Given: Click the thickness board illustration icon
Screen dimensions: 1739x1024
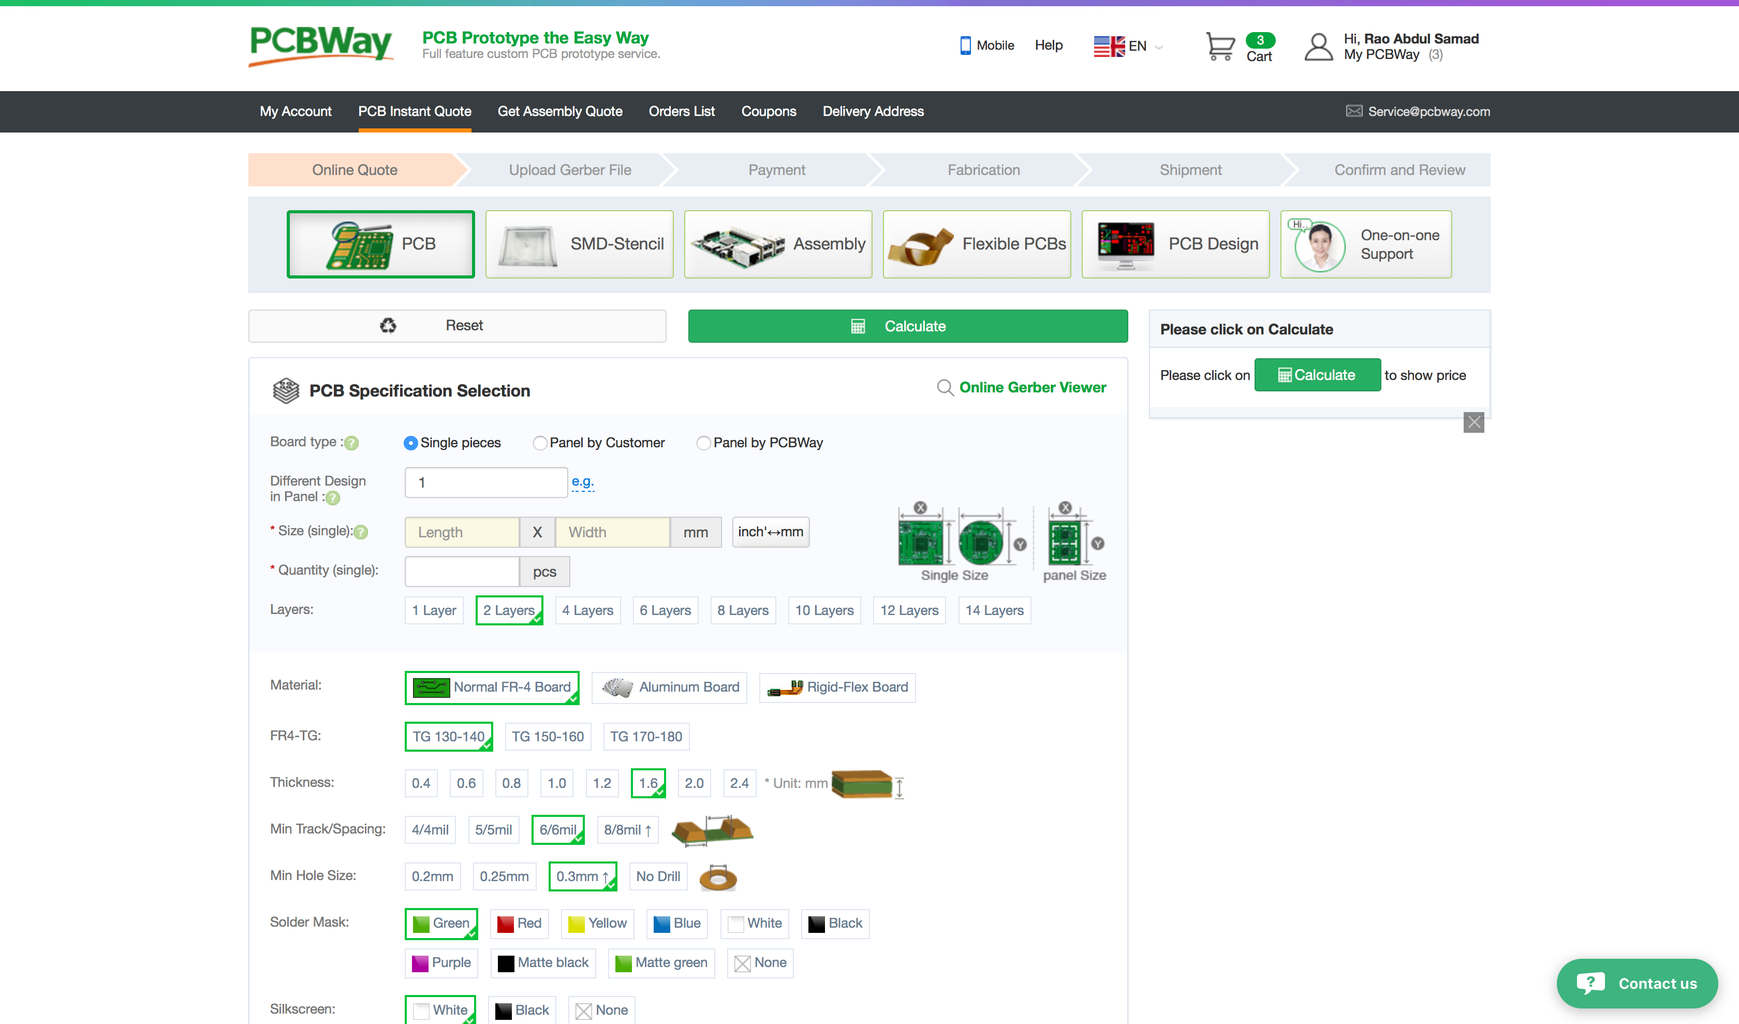Looking at the screenshot, I should (x=866, y=784).
